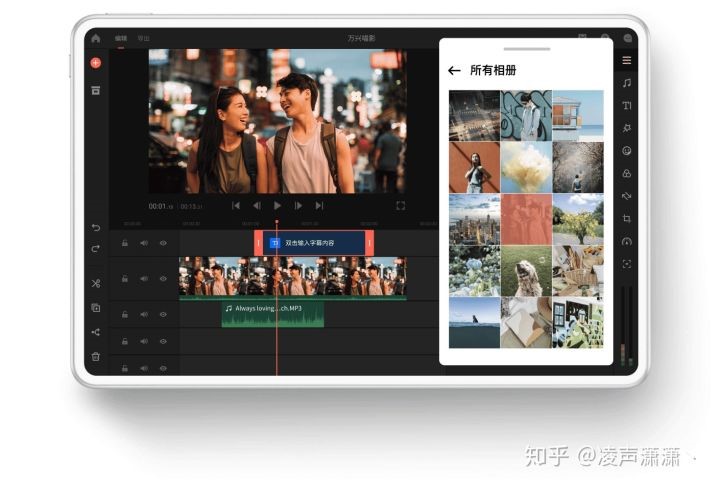Select the white cloud photo
Screen dimensions: 720x486
(x=526, y=167)
